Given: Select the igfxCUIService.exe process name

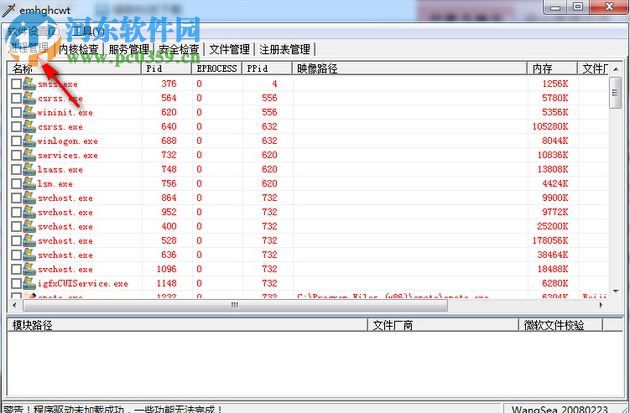Looking at the screenshot, I should [83, 284].
